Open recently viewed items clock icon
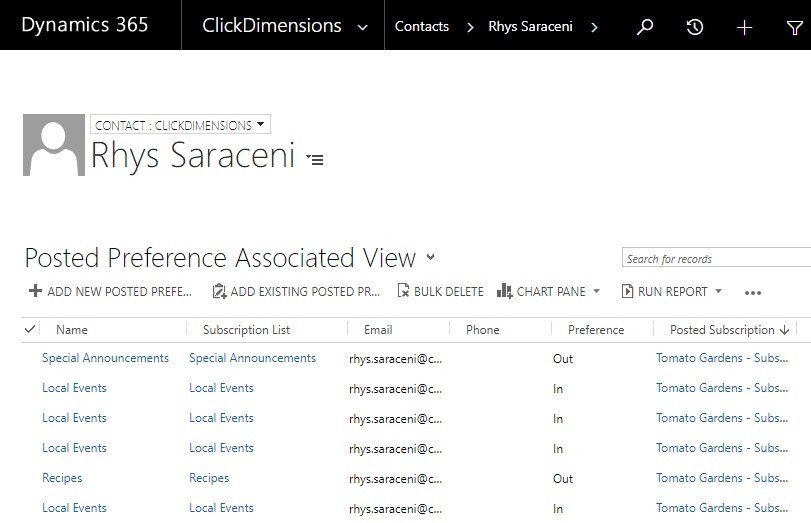Screen dimensions: 811x523 pos(694,26)
